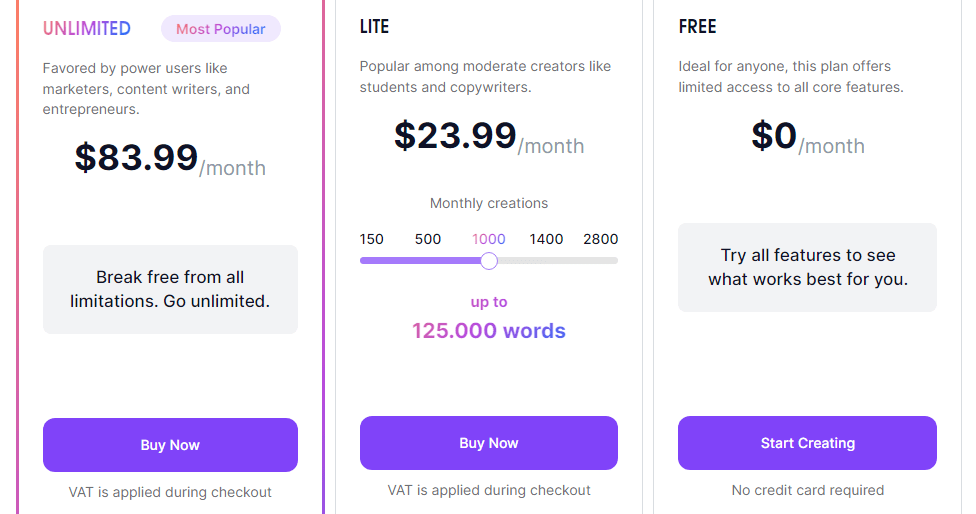Click the $23.99 monthly price
The height and width of the screenshot is (514, 976).
point(456,136)
